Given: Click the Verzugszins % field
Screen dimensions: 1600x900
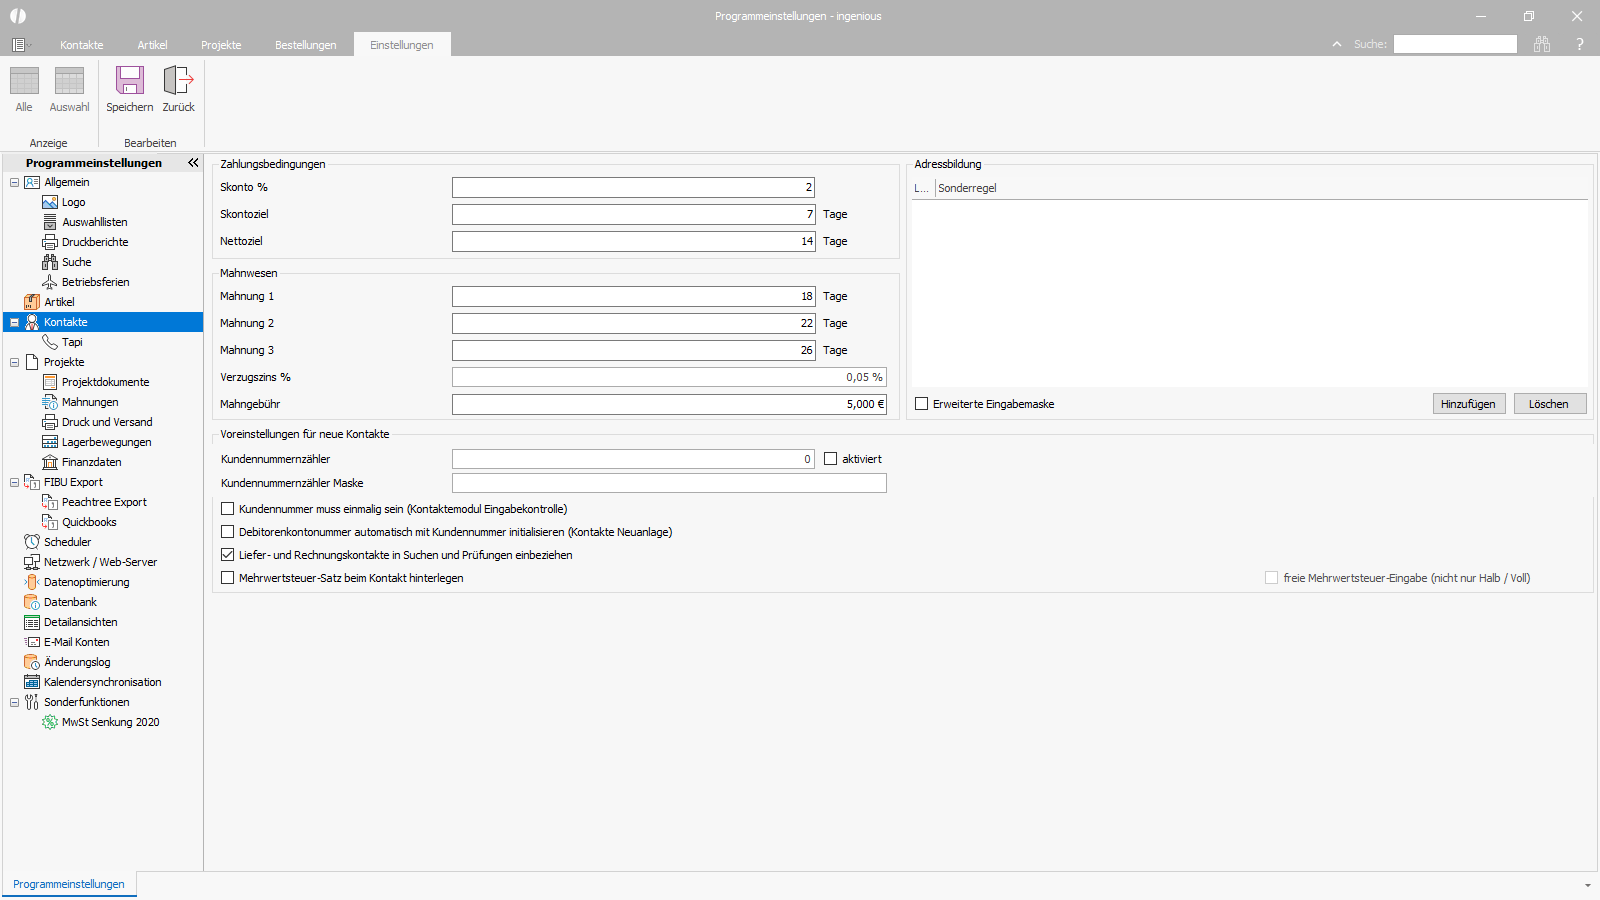Looking at the screenshot, I should 669,377.
